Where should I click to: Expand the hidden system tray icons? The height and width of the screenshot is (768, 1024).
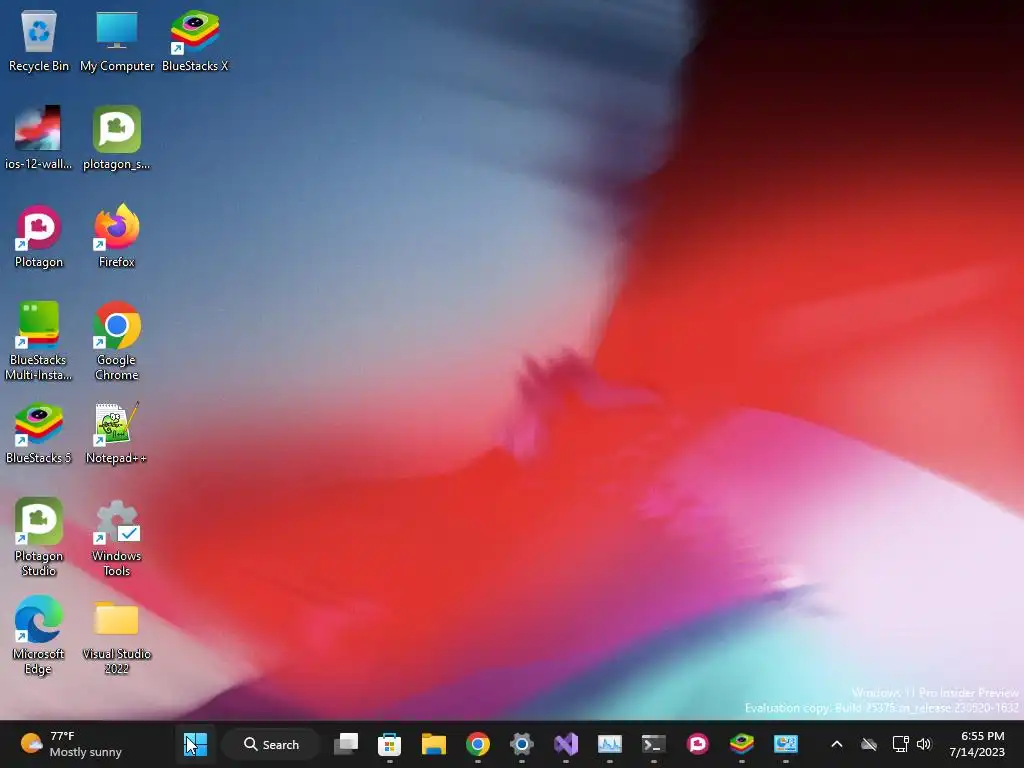click(837, 744)
